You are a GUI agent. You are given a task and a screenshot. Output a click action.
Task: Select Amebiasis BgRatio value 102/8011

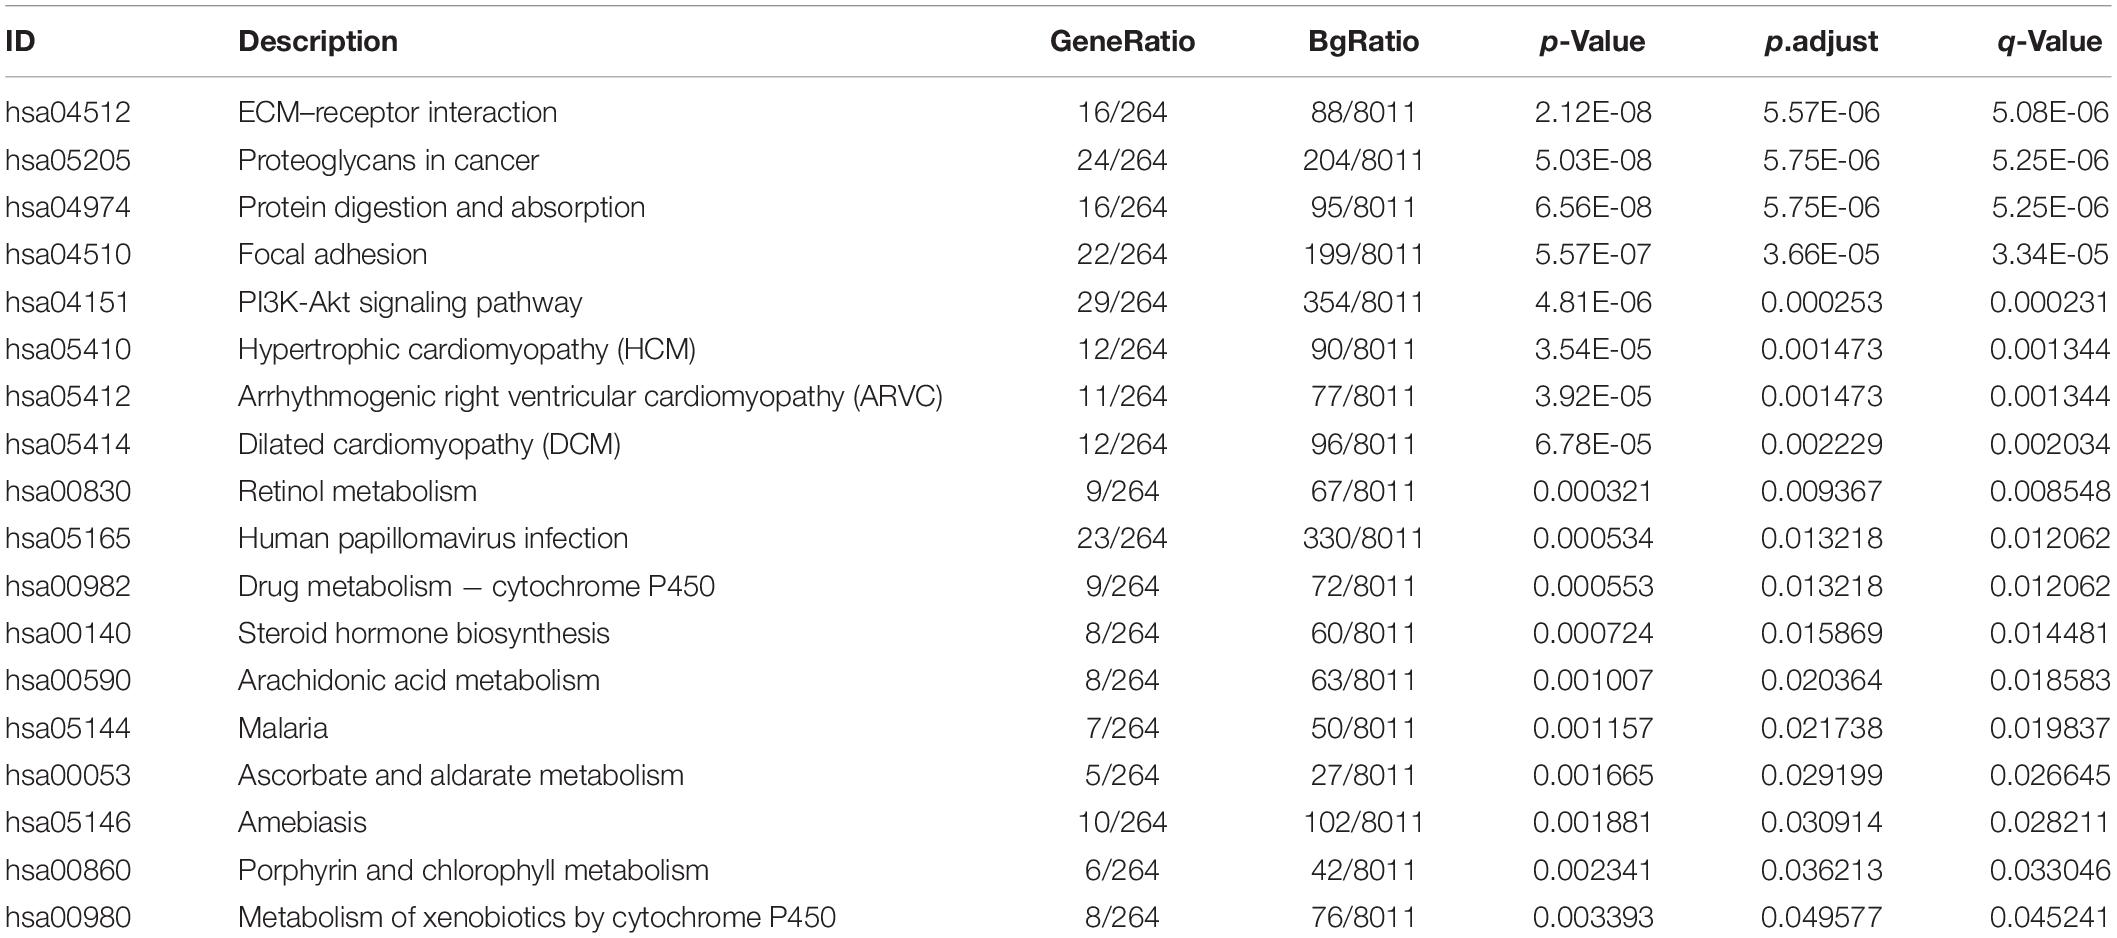click(1363, 822)
